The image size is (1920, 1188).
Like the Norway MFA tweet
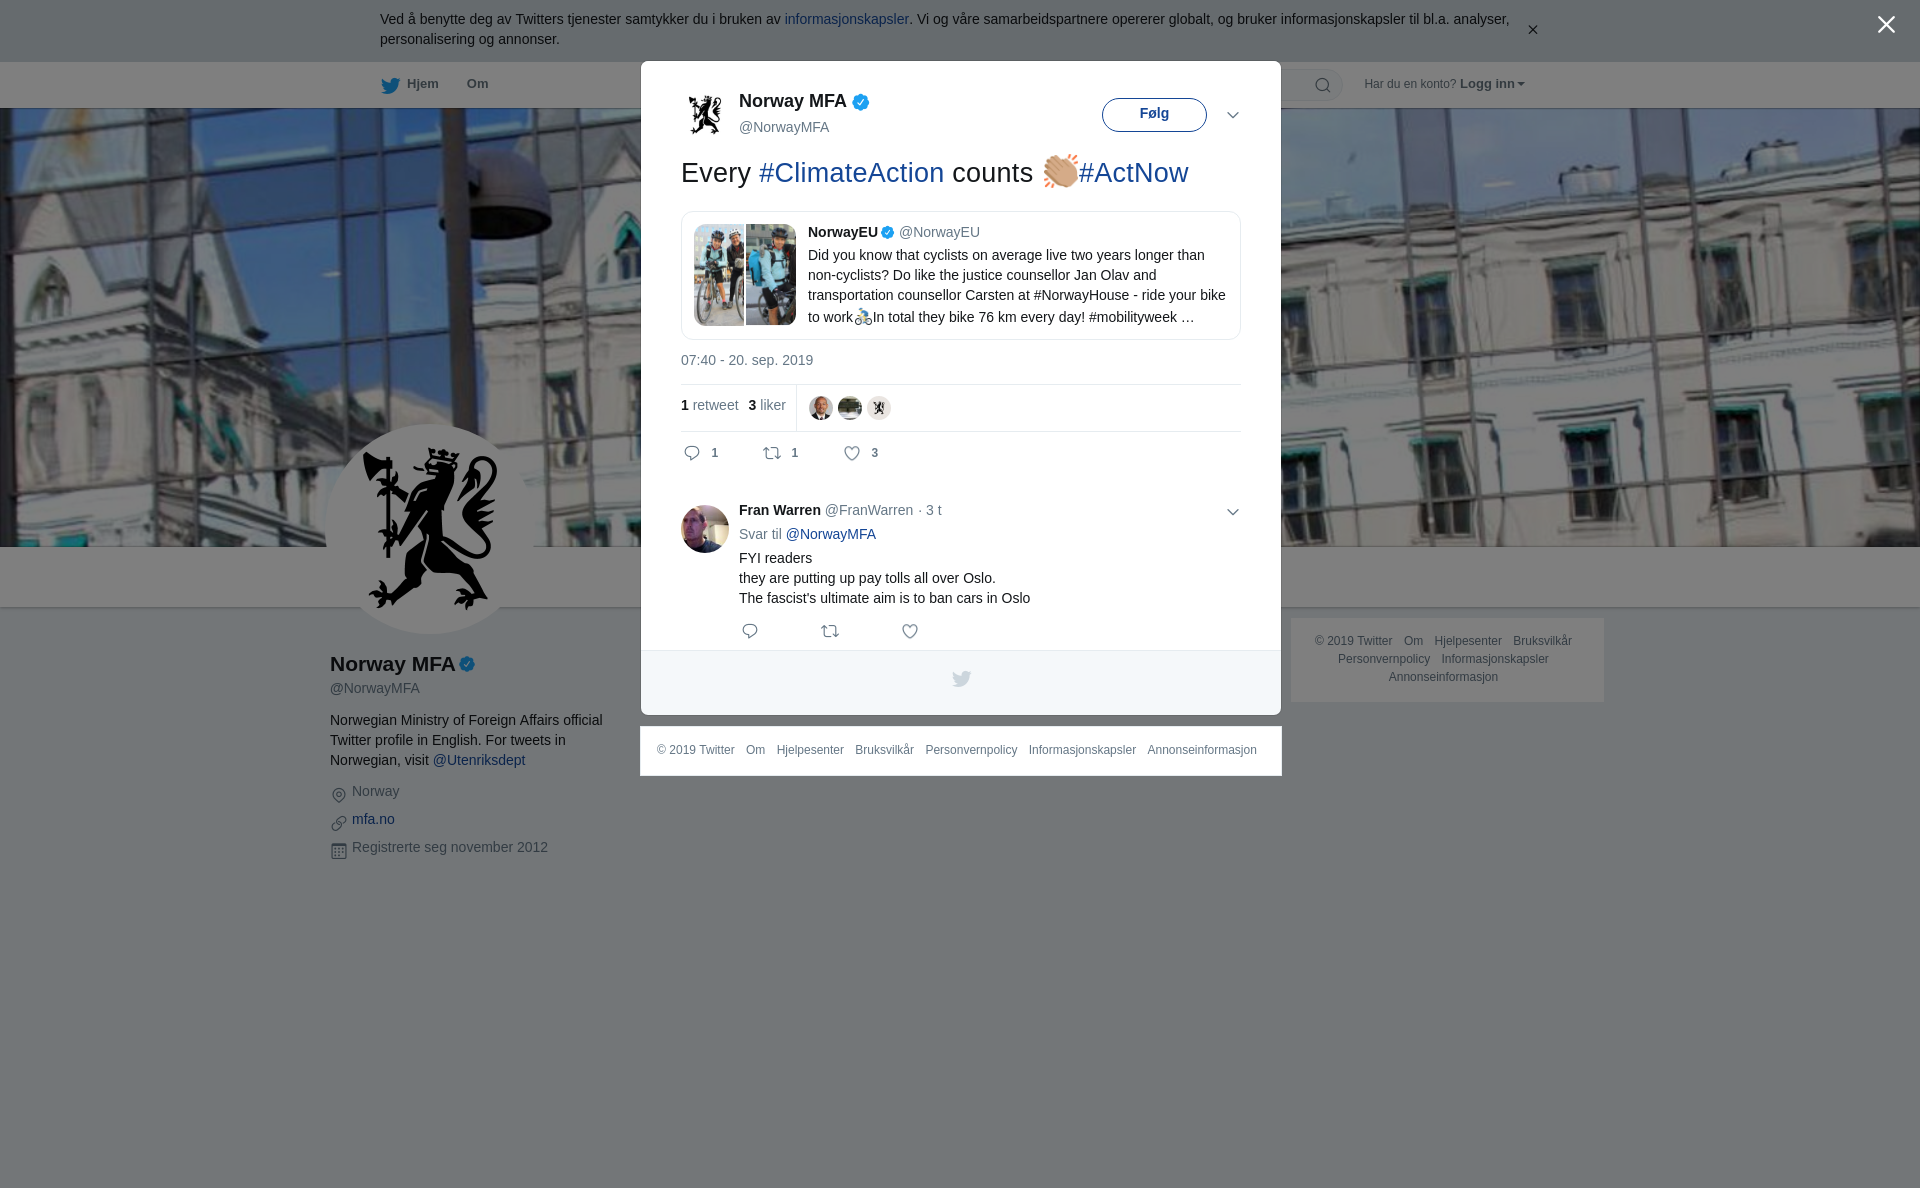point(852,453)
